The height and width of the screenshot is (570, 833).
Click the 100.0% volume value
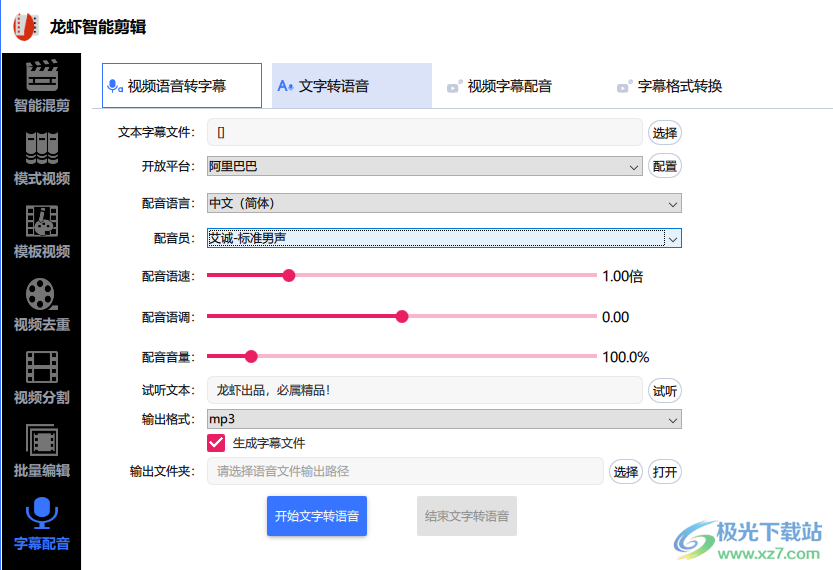[626, 357]
